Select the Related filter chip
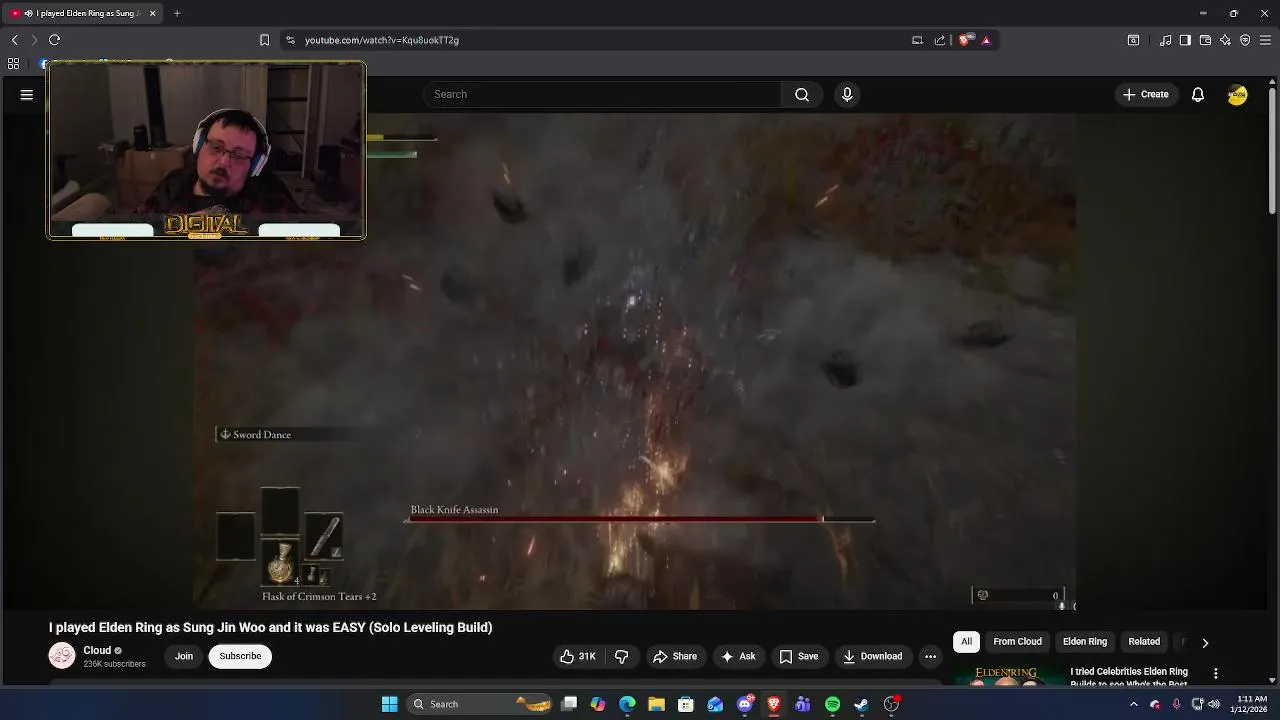This screenshot has width=1280, height=720. (x=1144, y=641)
